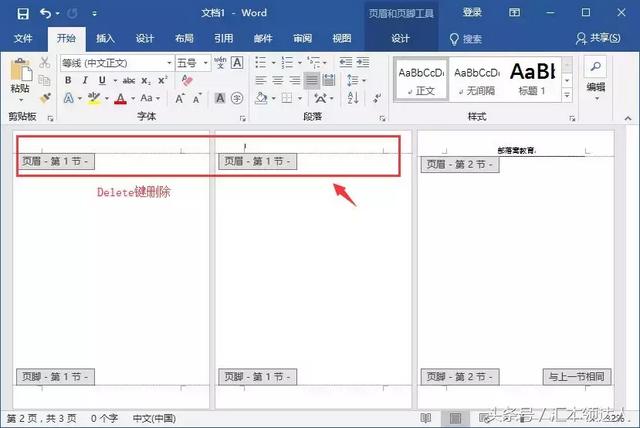Image resolution: width=640 pixels, height=428 pixels.
Task: Click the Redo arrow in the quick access toolbar
Action: 72,13
